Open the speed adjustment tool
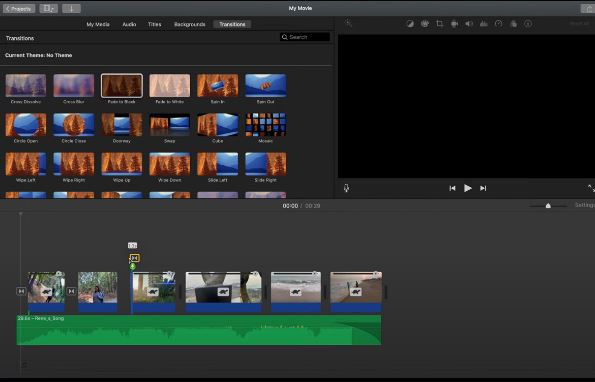 tap(499, 24)
